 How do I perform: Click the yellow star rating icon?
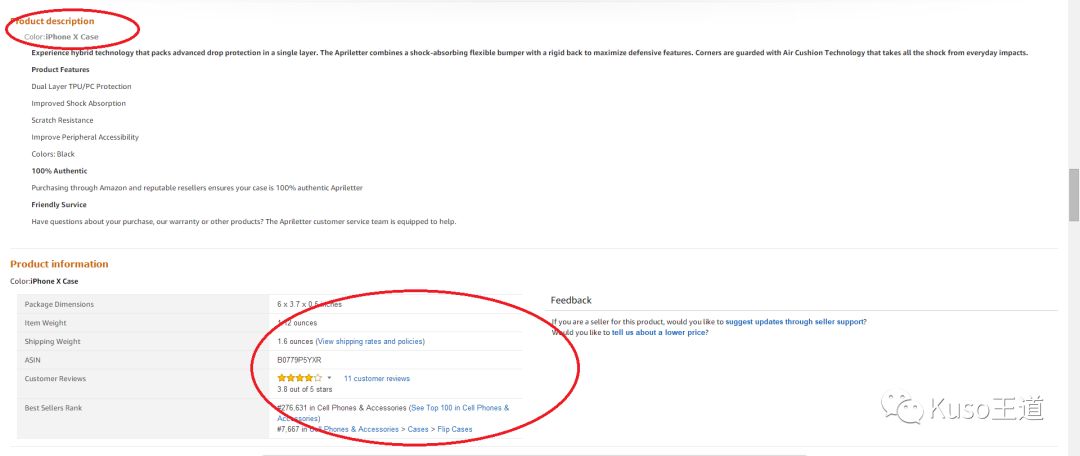click(295, 378)
